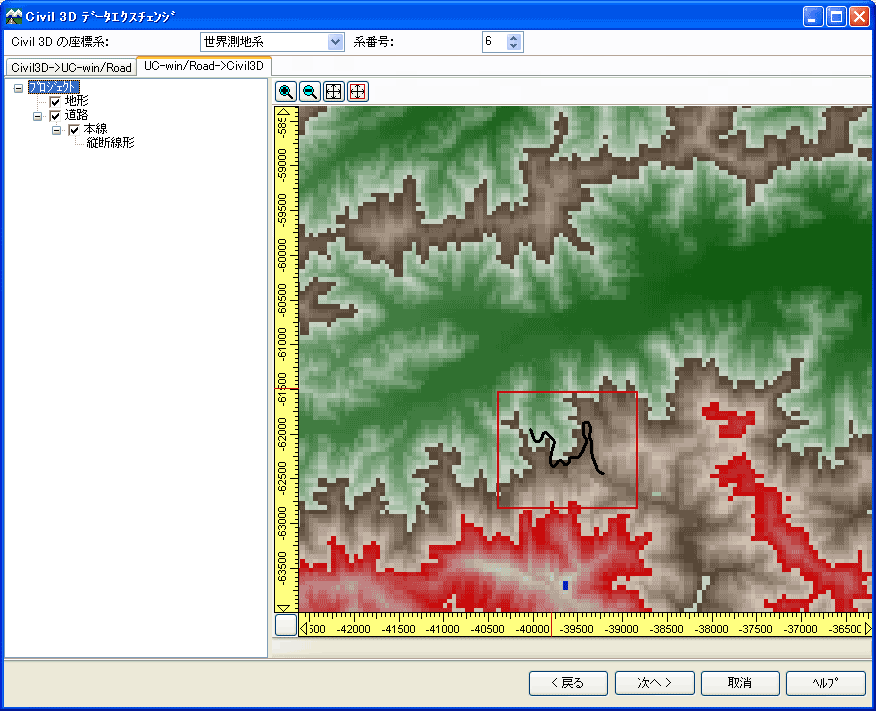
Task: Click the blank corner box below vertical ruler
Action: pyautogui.click(x=286, y=625)
